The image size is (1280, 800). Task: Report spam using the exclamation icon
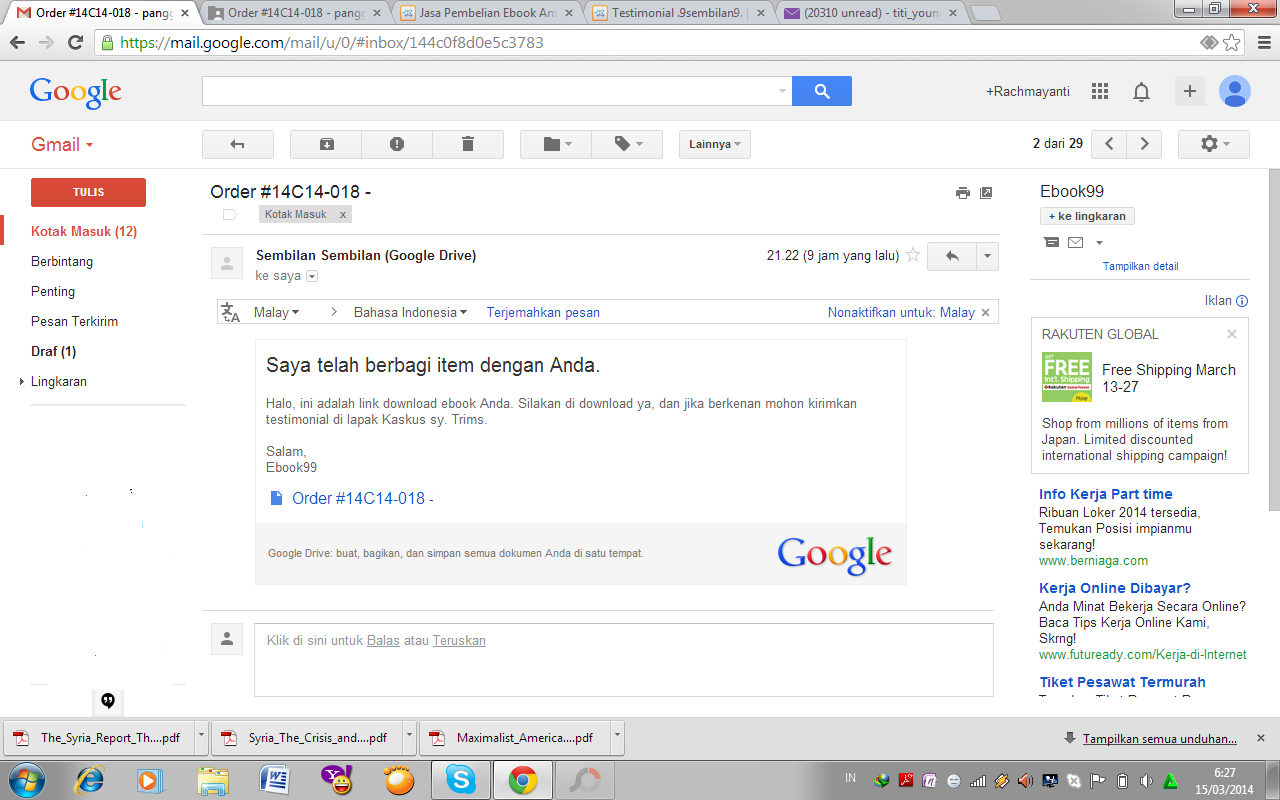point(397,144)
